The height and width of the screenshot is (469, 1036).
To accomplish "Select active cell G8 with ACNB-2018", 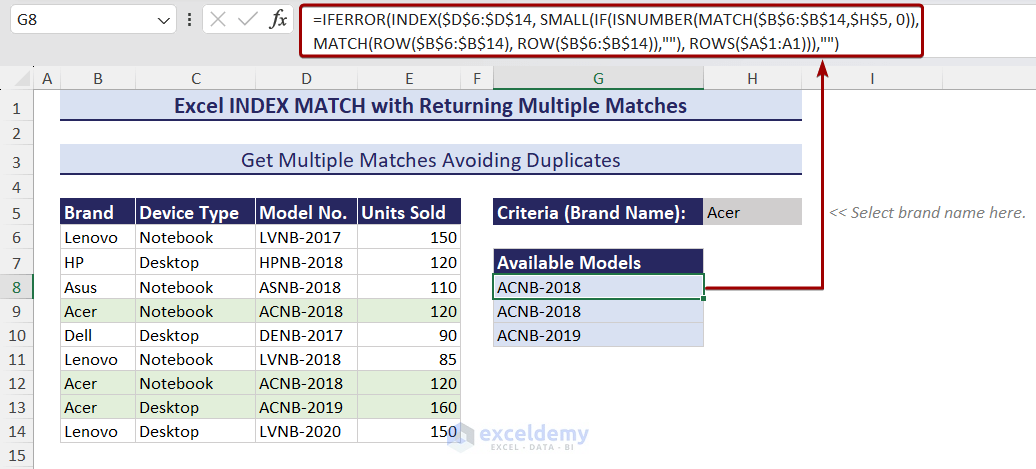I will click(598, 287).
